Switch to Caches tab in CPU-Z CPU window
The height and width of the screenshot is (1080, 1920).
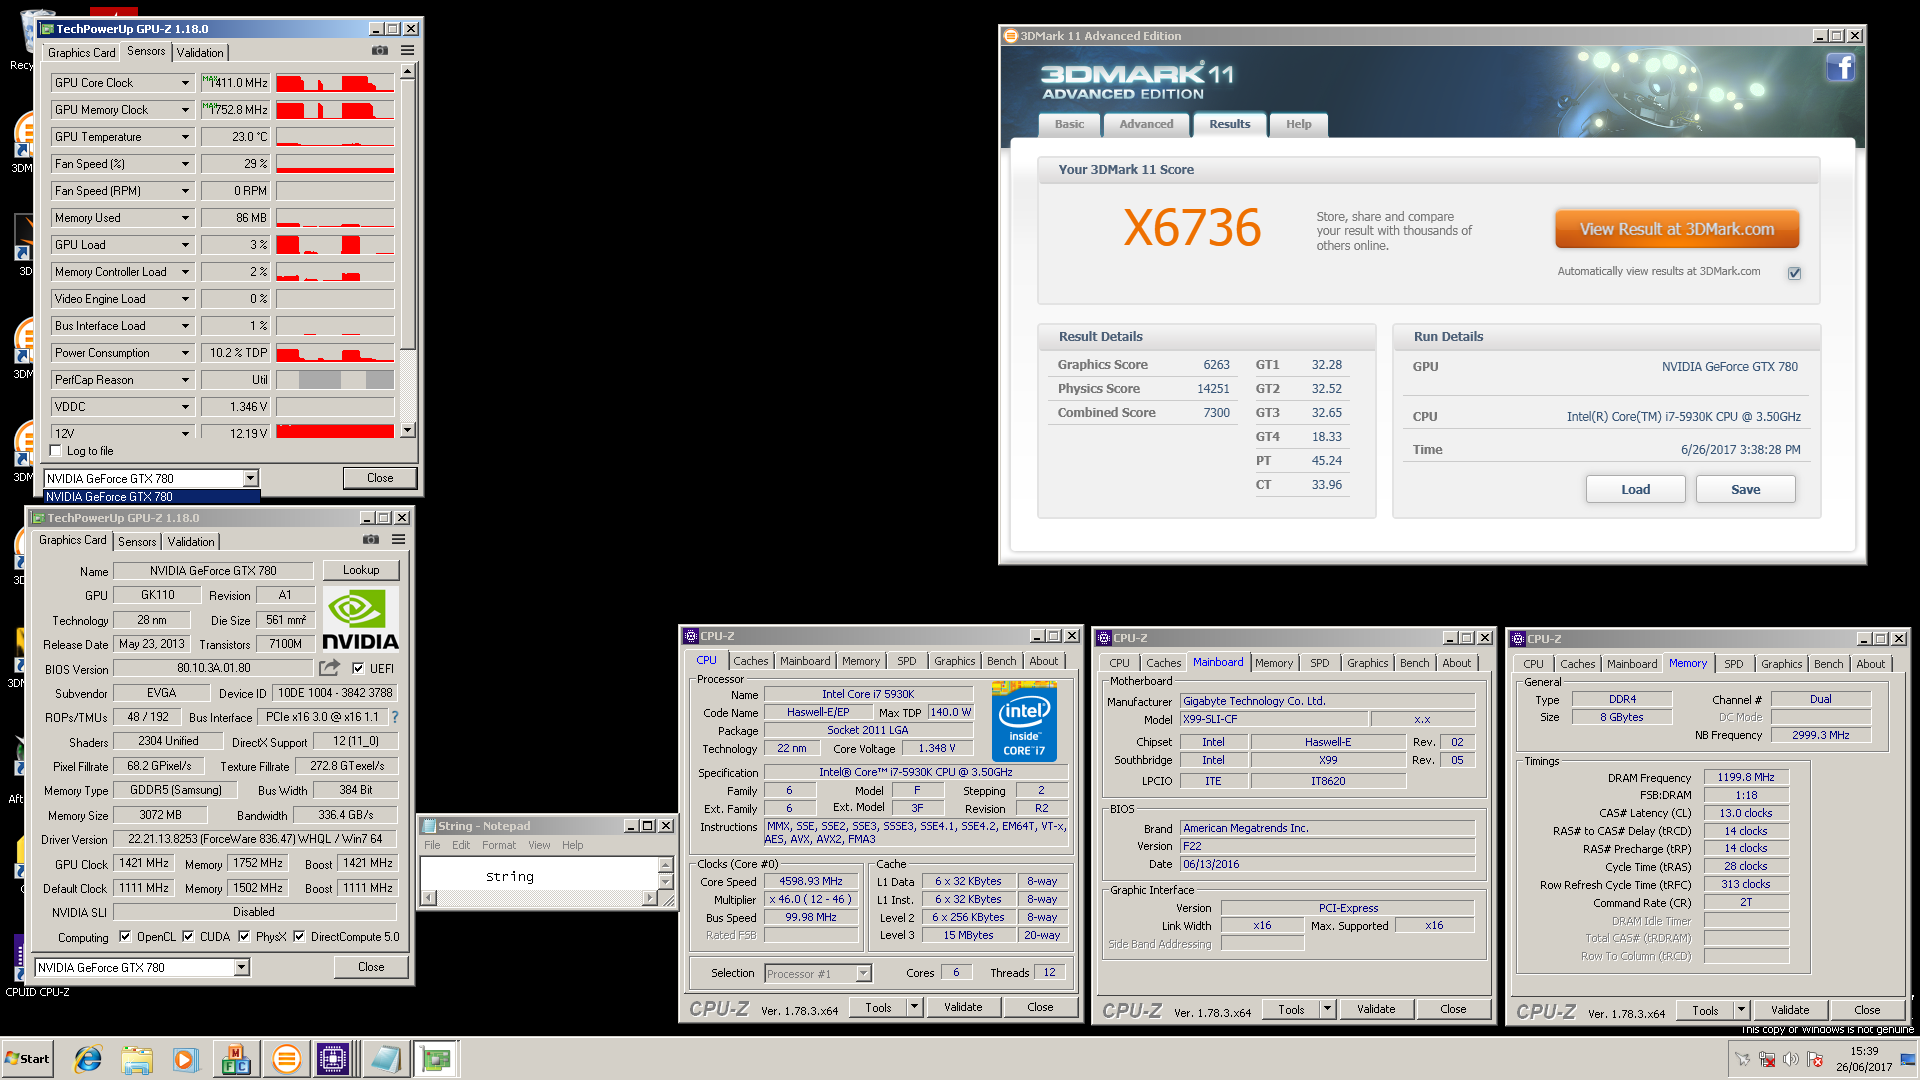[x=751, y=661]
